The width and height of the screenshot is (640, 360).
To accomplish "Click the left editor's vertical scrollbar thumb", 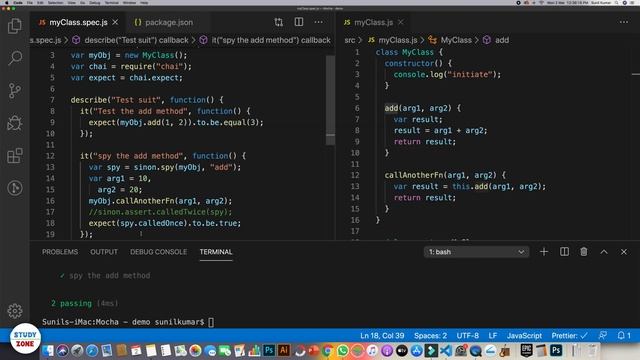I will 330,100.
